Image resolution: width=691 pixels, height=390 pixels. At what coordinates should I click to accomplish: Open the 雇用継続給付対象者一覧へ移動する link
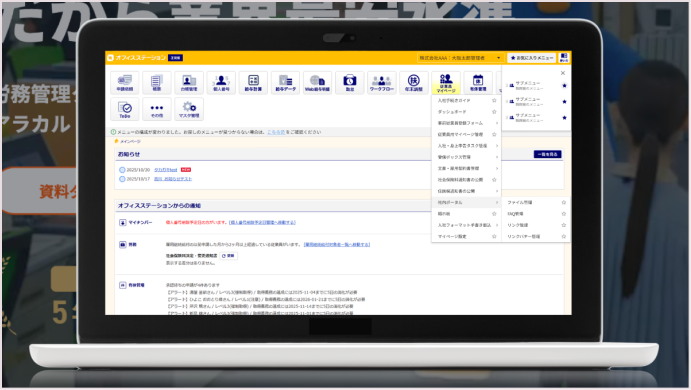[x=337, y=245]
